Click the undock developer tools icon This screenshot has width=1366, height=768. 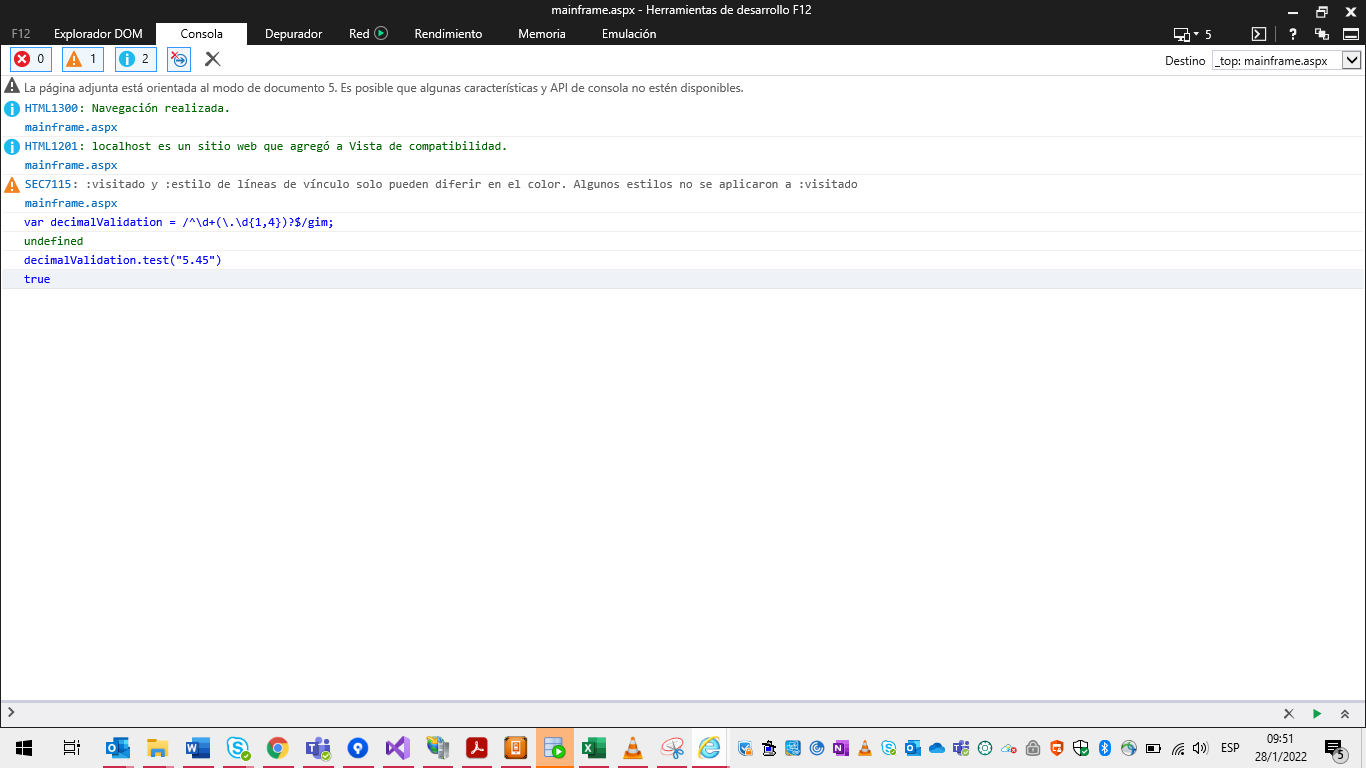(x=1320, y=34)
